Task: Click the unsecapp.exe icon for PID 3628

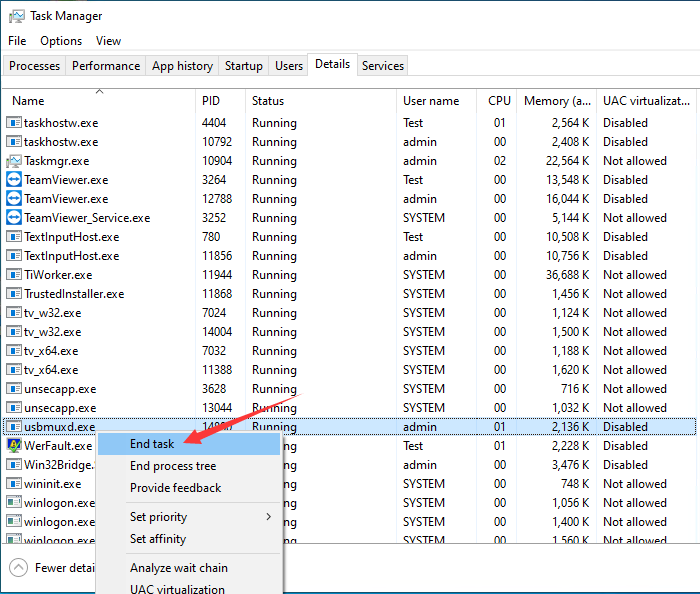Action: tap(14, 389)
